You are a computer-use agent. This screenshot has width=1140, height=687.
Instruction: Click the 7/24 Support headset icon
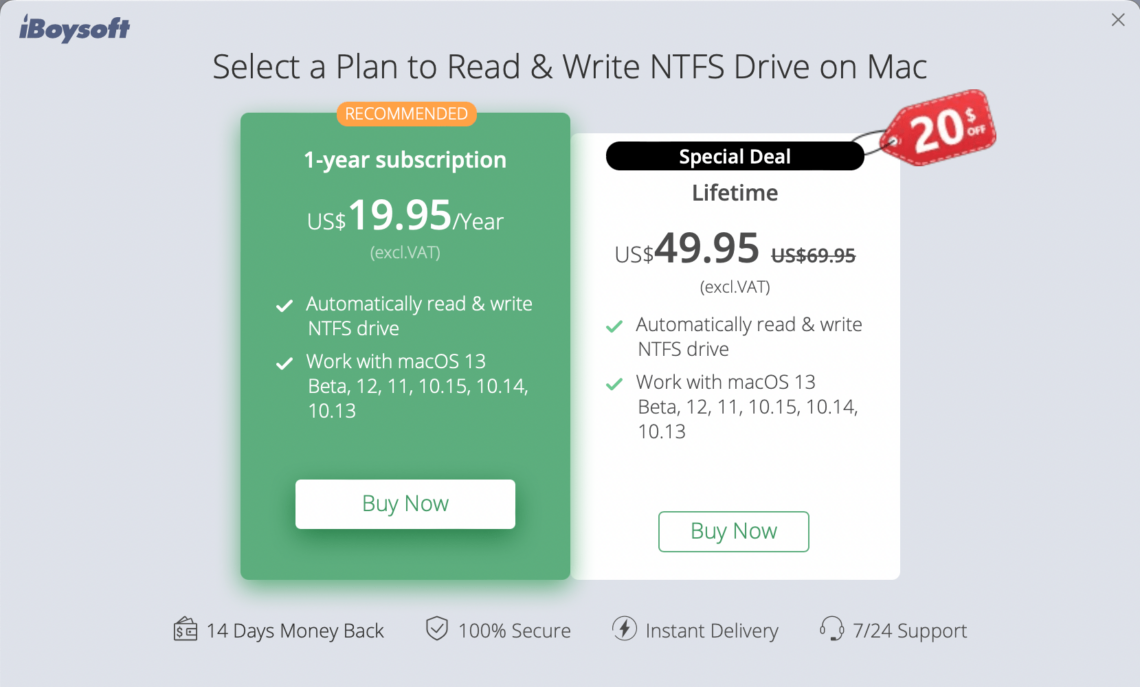[x=833, y=630]
